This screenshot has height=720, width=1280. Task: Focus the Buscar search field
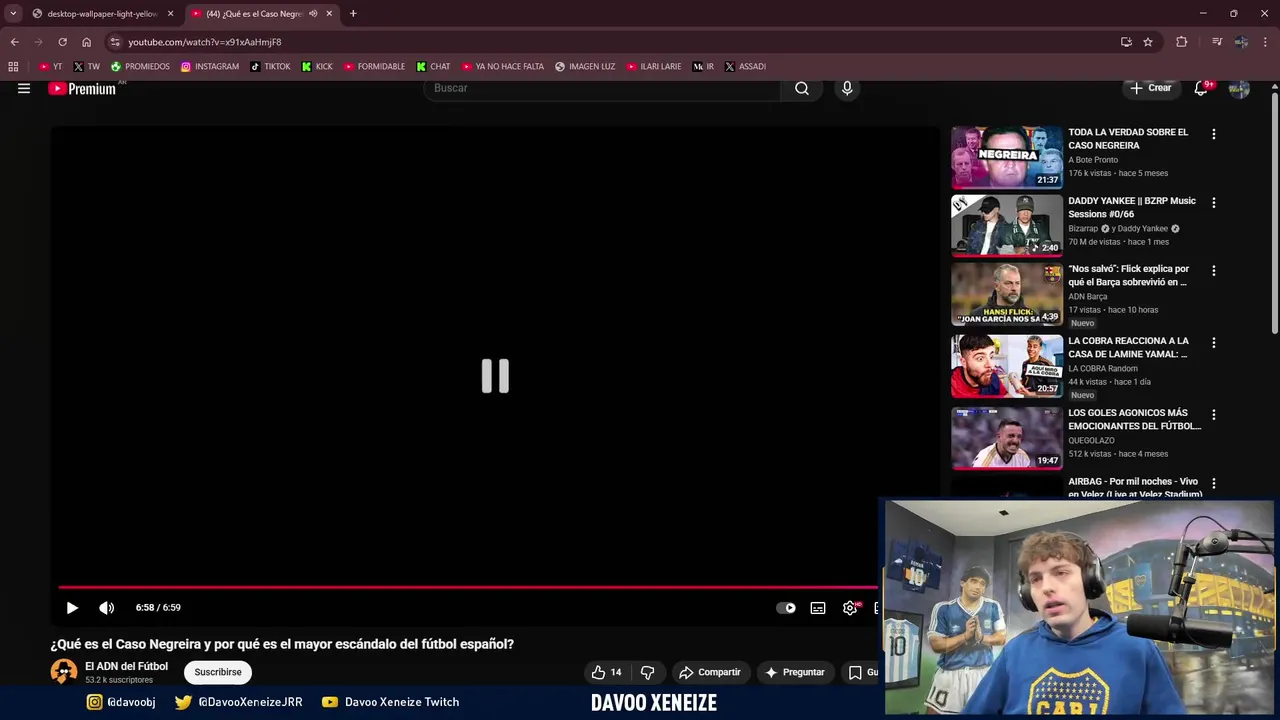pyautogui.click(x=603, y=88)
